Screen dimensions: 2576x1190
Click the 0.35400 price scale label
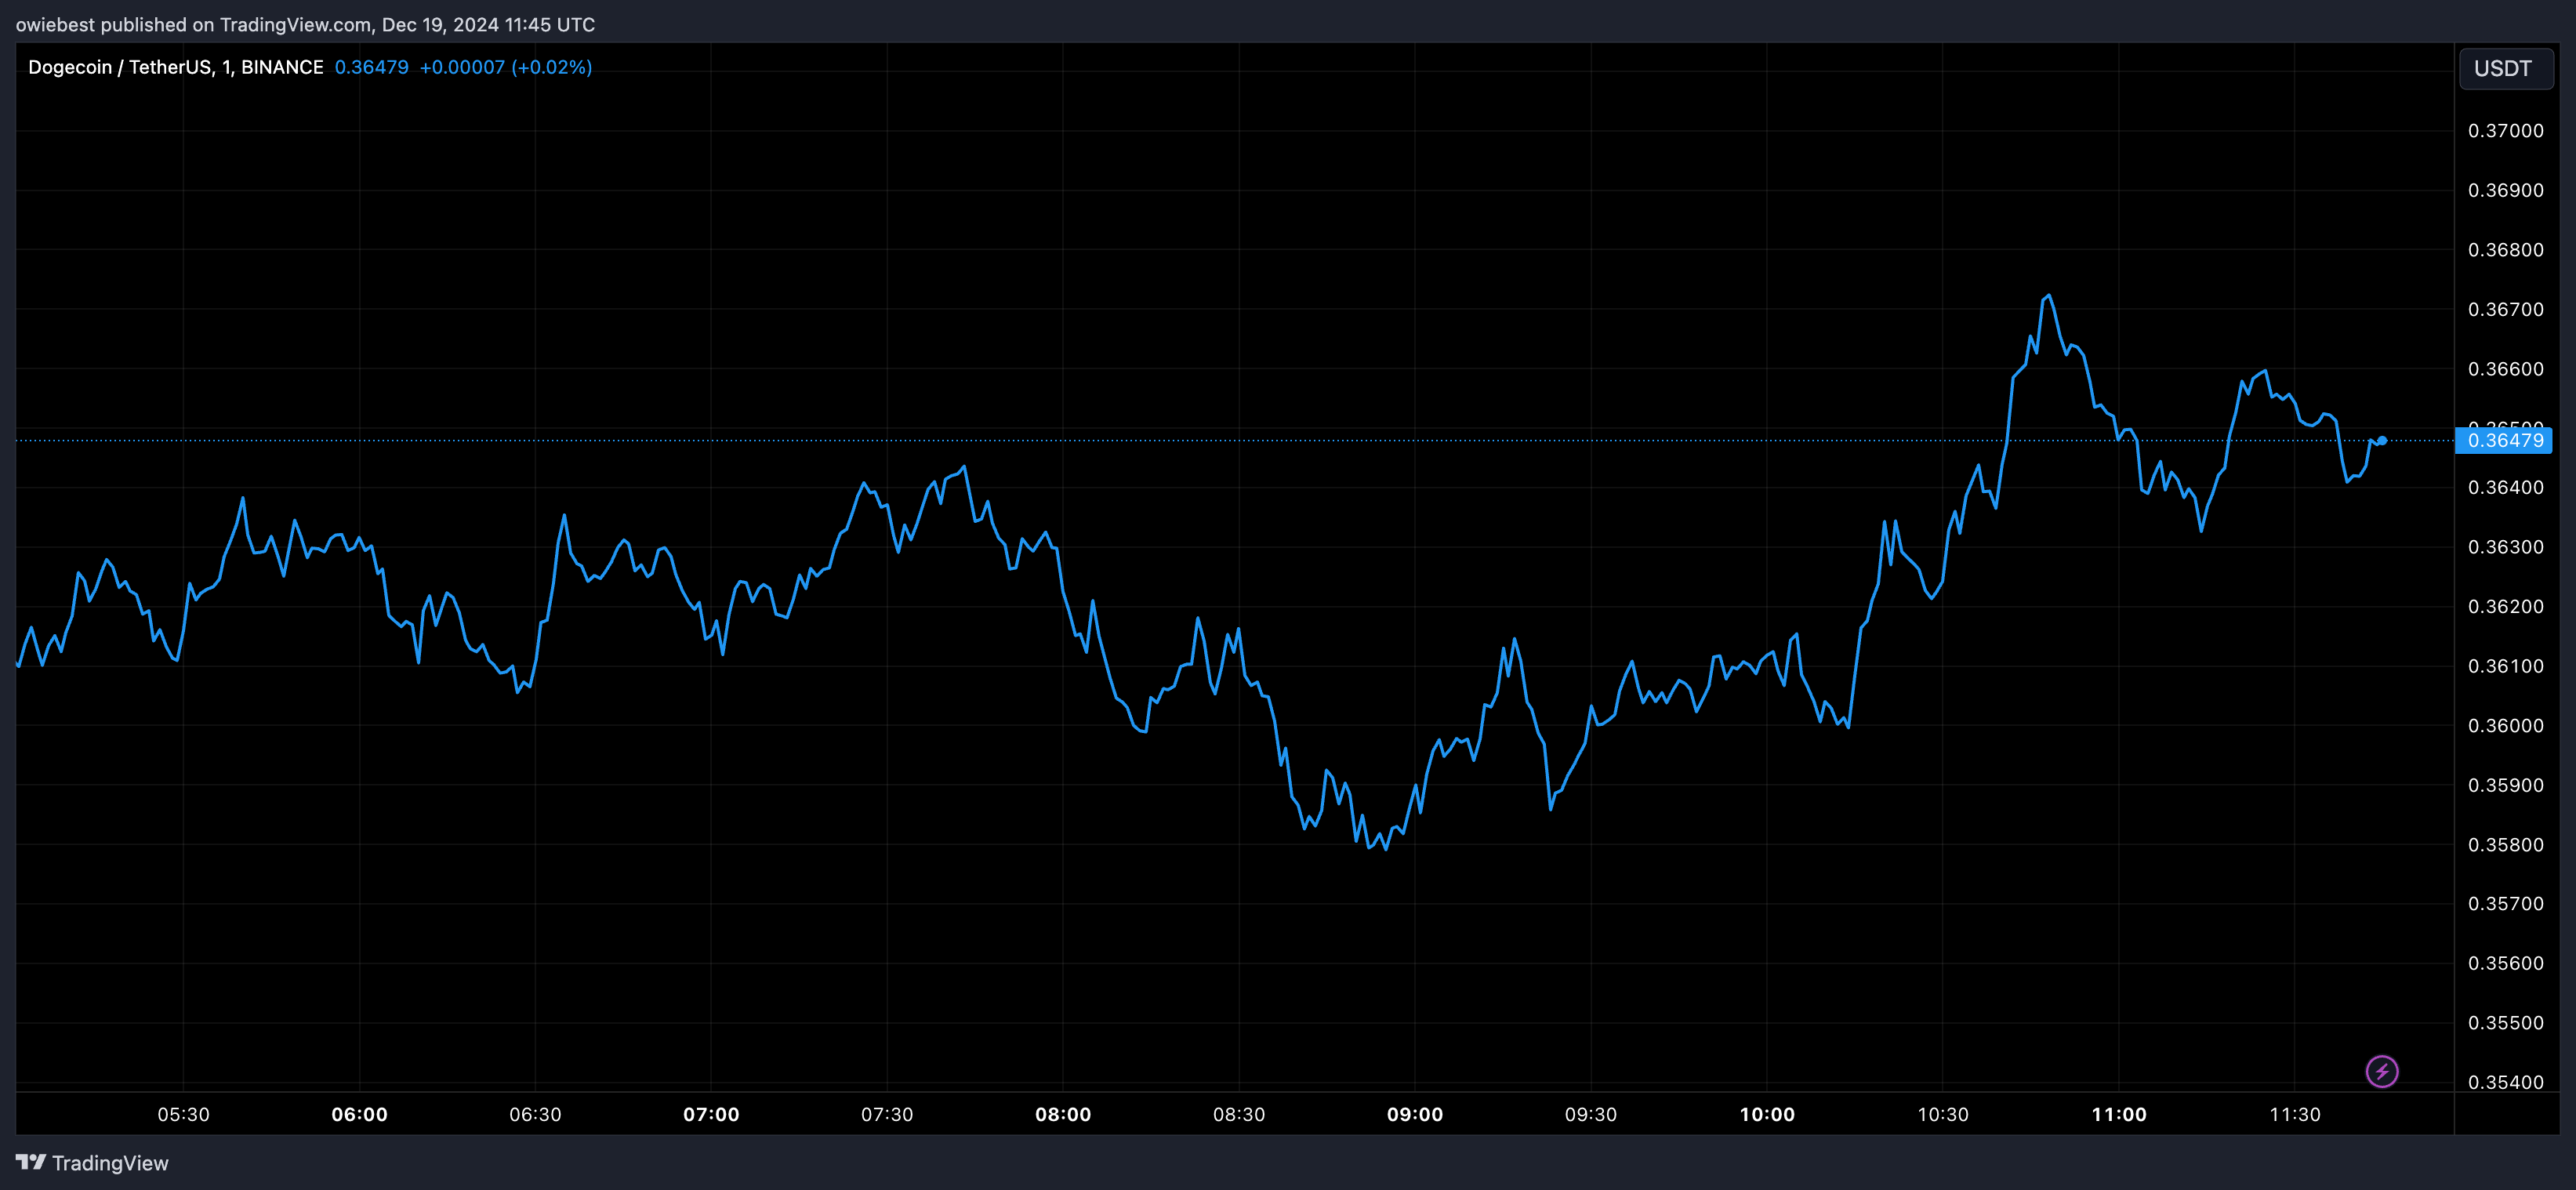pyautogui.click(x=2505, y=1082)
